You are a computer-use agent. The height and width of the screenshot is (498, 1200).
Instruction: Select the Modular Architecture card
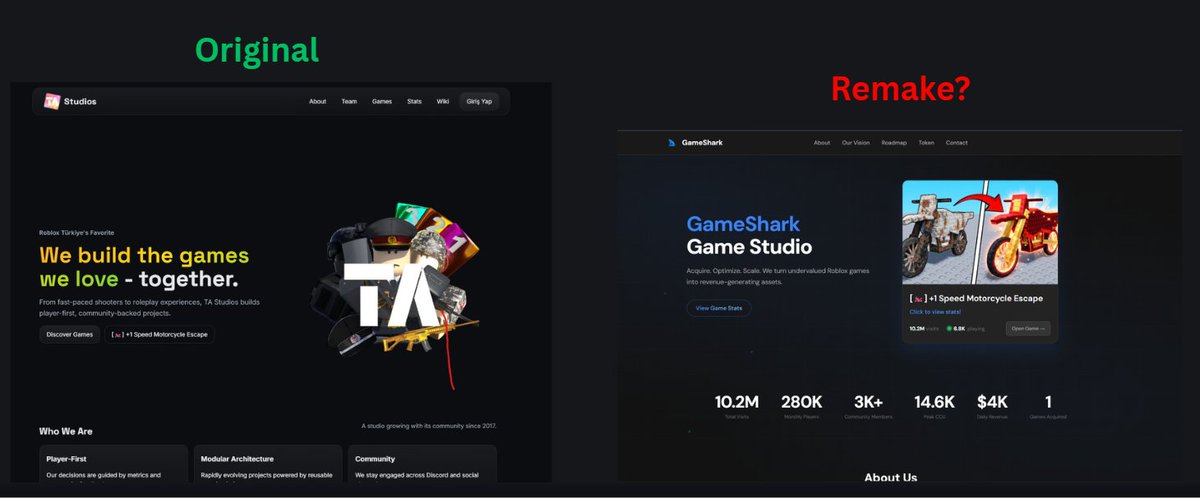tap(268, 465)
